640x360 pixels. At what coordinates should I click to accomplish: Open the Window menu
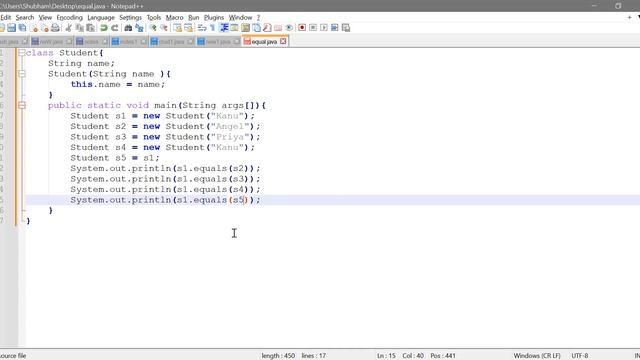(x=240, y=18)
